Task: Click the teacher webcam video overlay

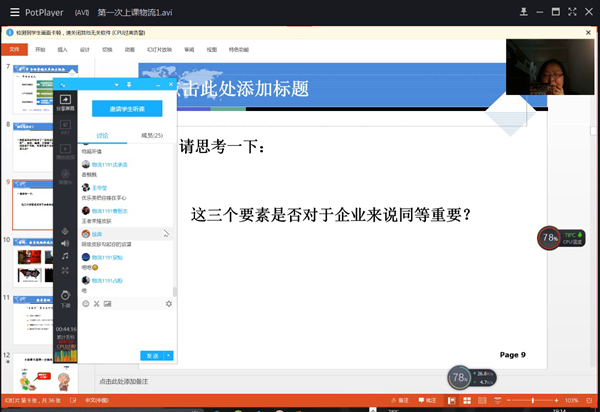Action: point(550,67)
